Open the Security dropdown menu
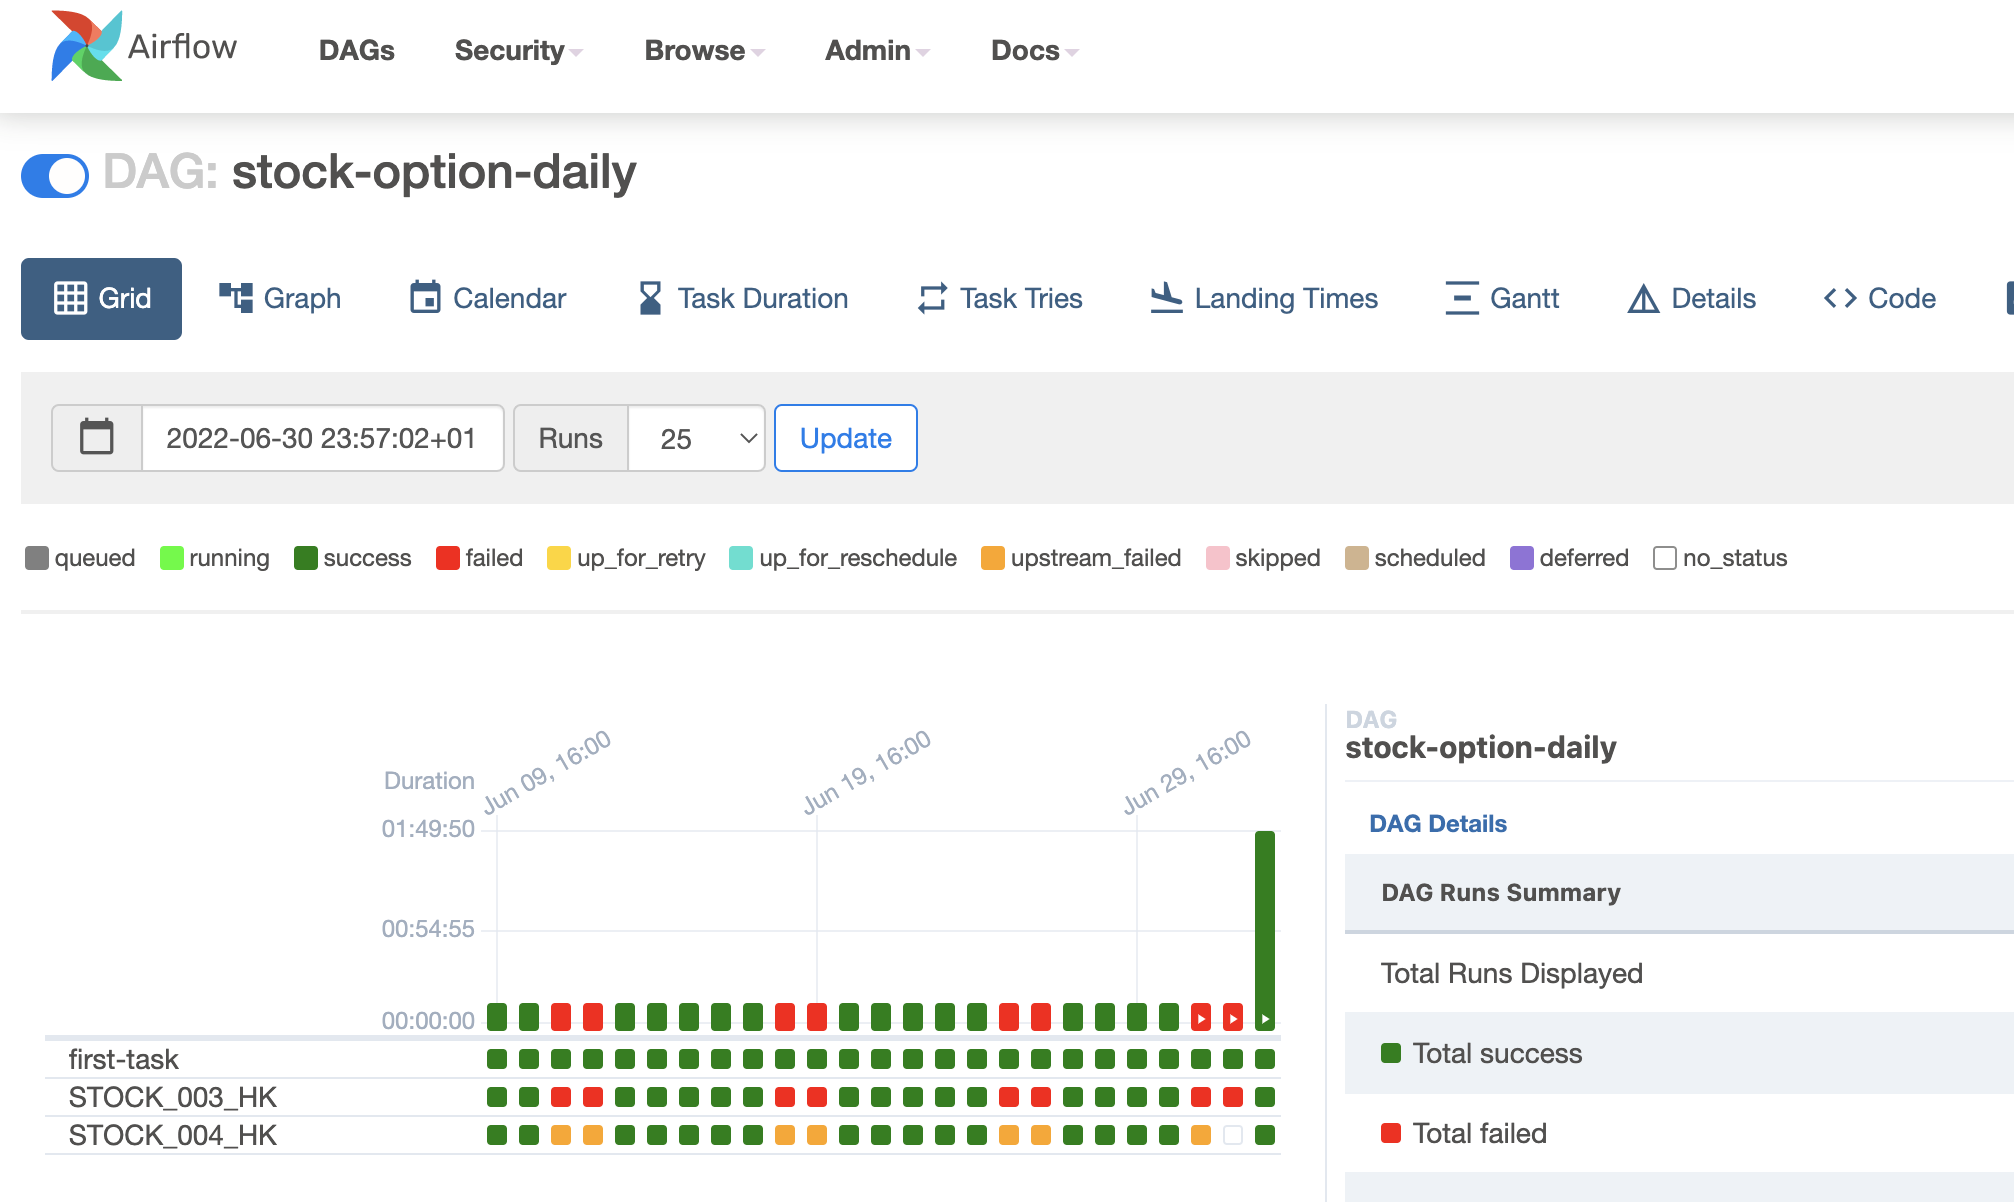This screenshot has height=1202, width=2014. pos(518,51)
